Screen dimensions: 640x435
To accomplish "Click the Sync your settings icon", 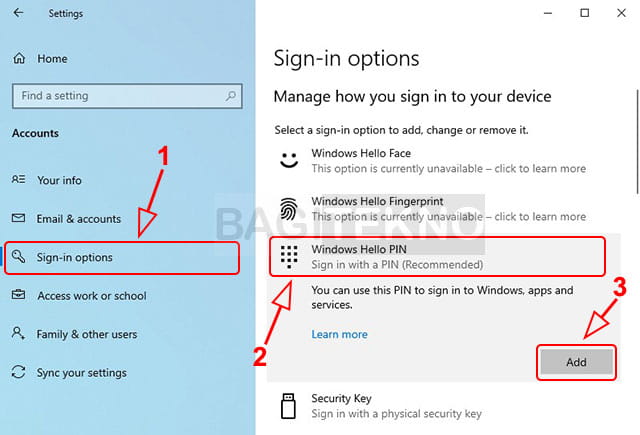I will [x=18, y=372].
